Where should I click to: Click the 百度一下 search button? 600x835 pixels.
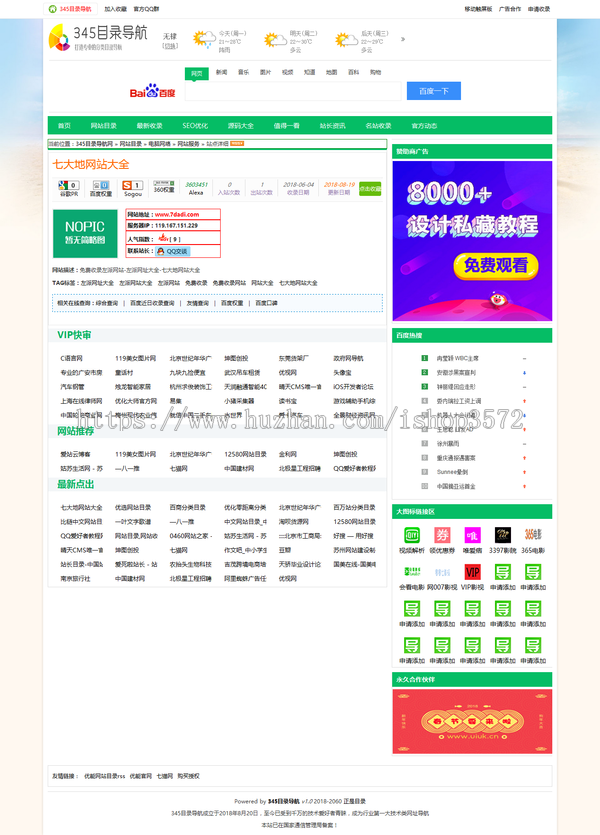[x=433, y=91]
